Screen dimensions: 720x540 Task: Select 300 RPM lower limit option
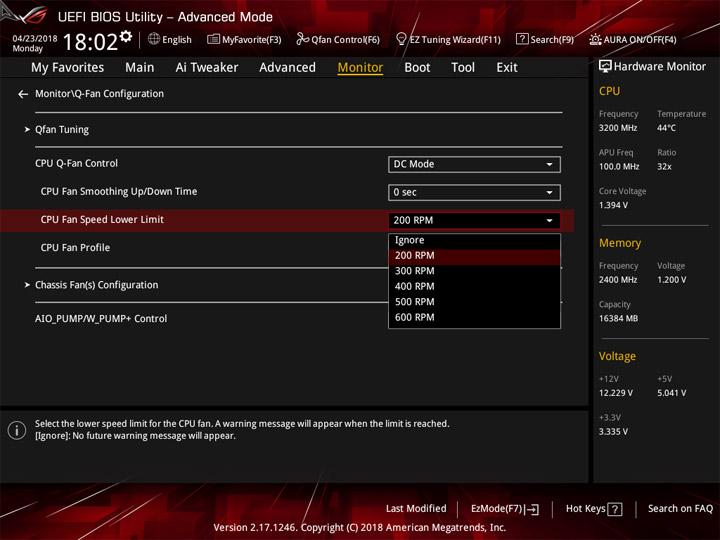(474, 271)
